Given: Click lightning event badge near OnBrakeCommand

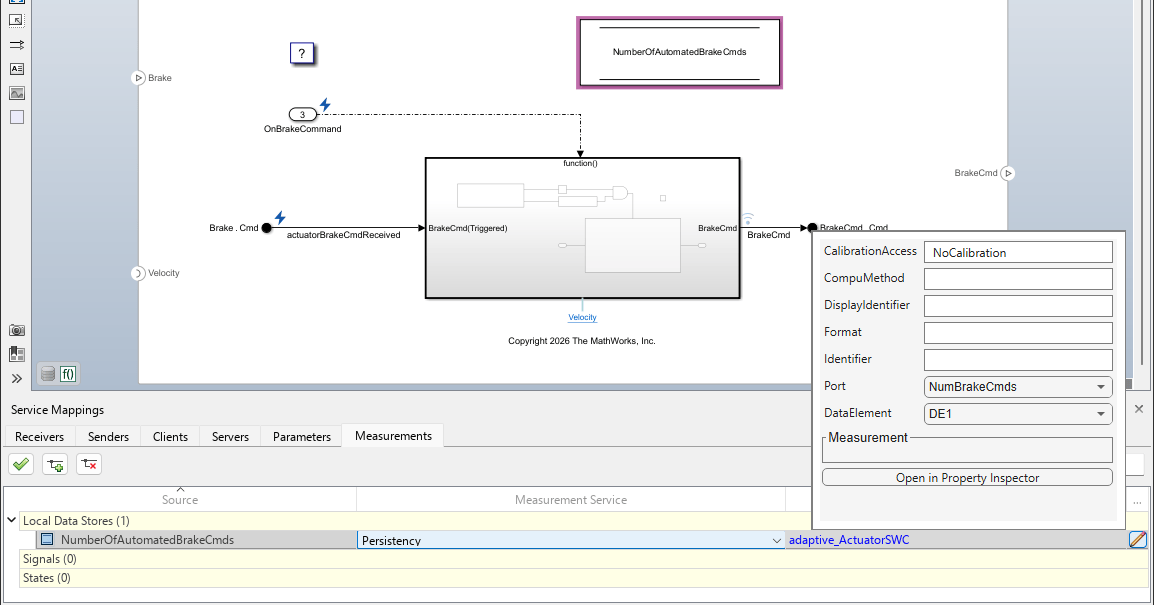Looking at the screenshot, I should pos(325,105).
